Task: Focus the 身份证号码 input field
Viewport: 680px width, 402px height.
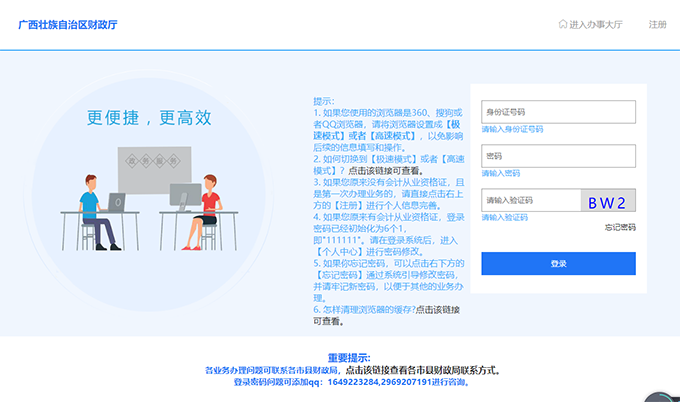Action: 558,112
